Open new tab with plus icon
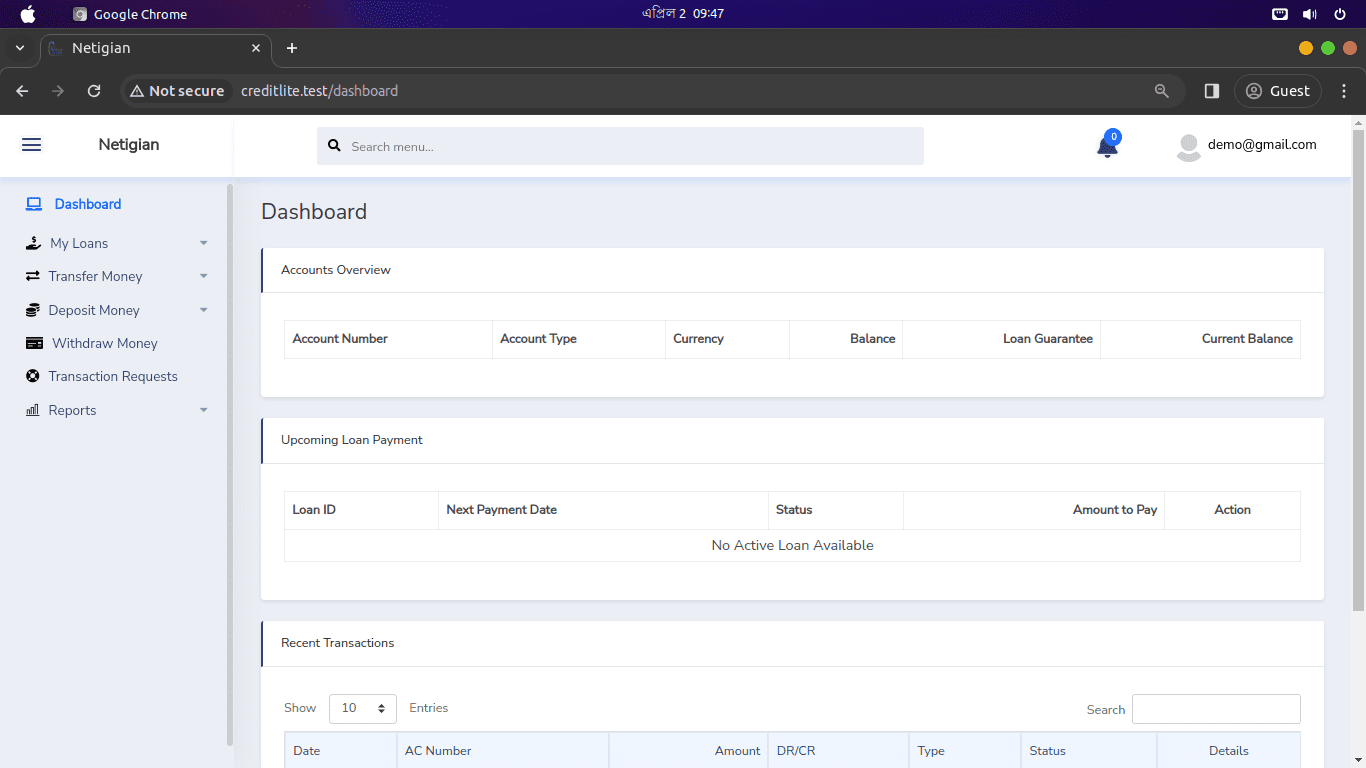 [x=292, y=48]
